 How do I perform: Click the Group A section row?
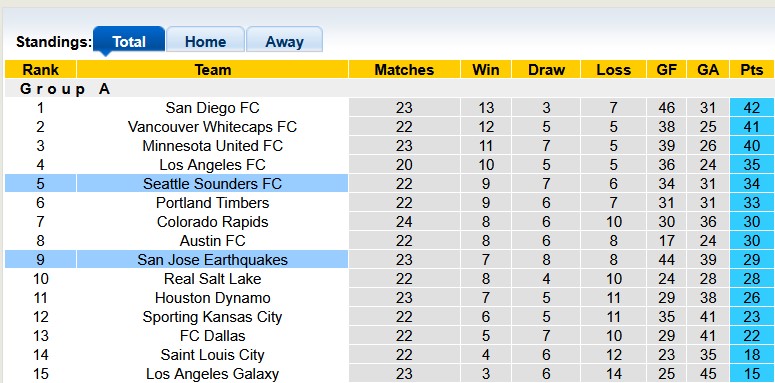pos(389,88)
